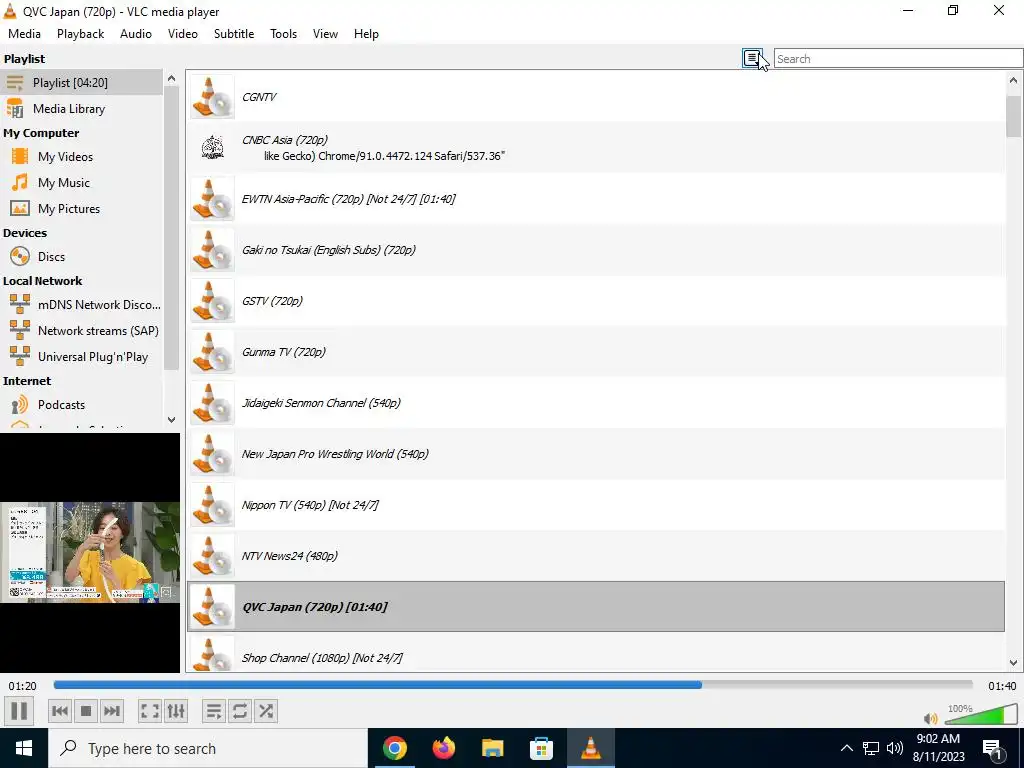1024x768 pixels.
Task: Select QVC Japan (720p) playing entry
Action: 596,606
